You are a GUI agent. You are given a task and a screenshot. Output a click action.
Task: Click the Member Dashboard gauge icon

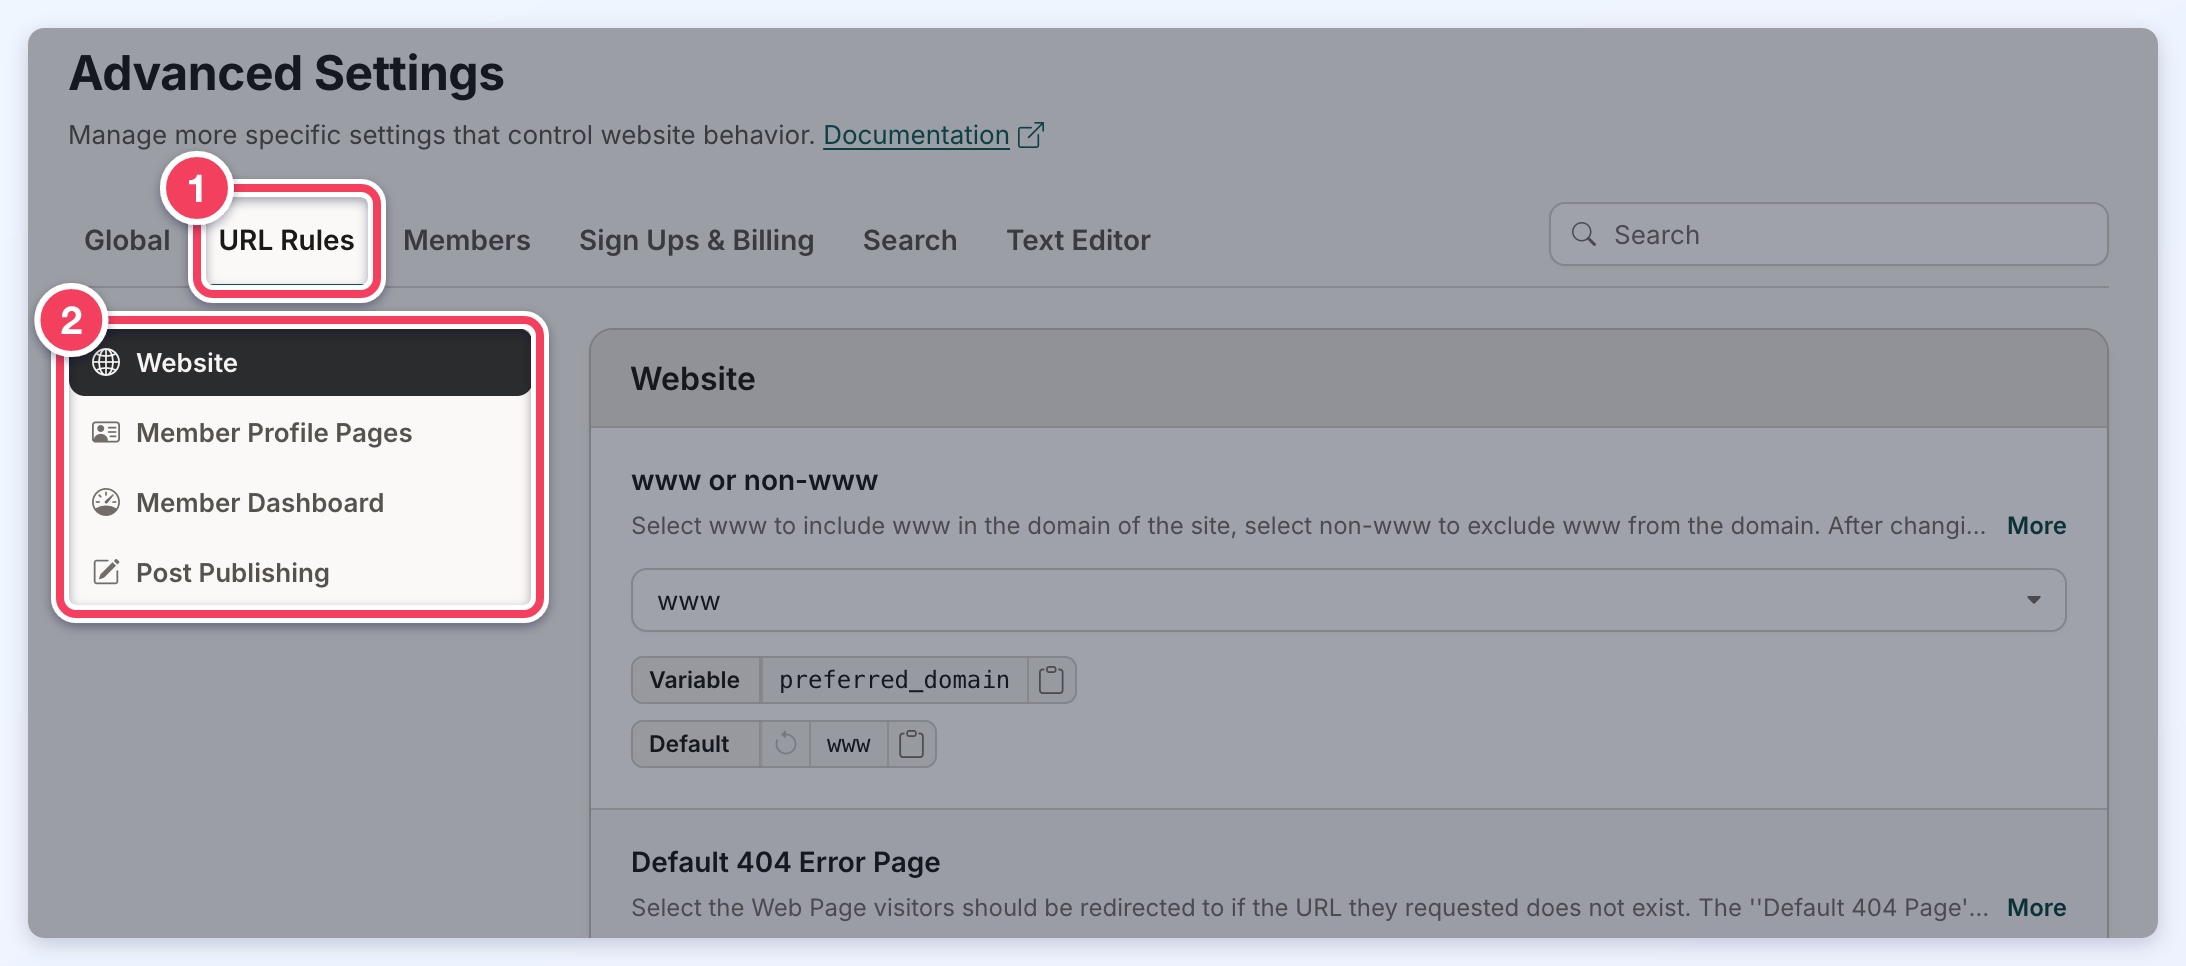[x=106, y=502]
